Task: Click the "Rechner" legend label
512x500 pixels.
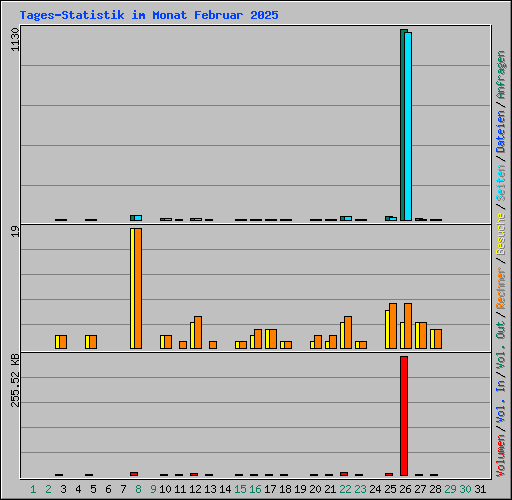Action: [x=501, y=288]
